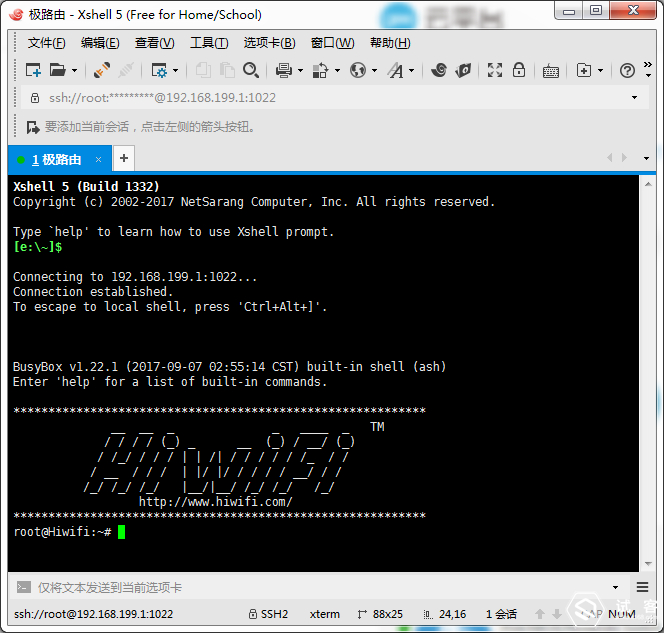Screen dimensions: 664x633
Task: Open the 帮助(H) menu
Action: pos(390,43)
